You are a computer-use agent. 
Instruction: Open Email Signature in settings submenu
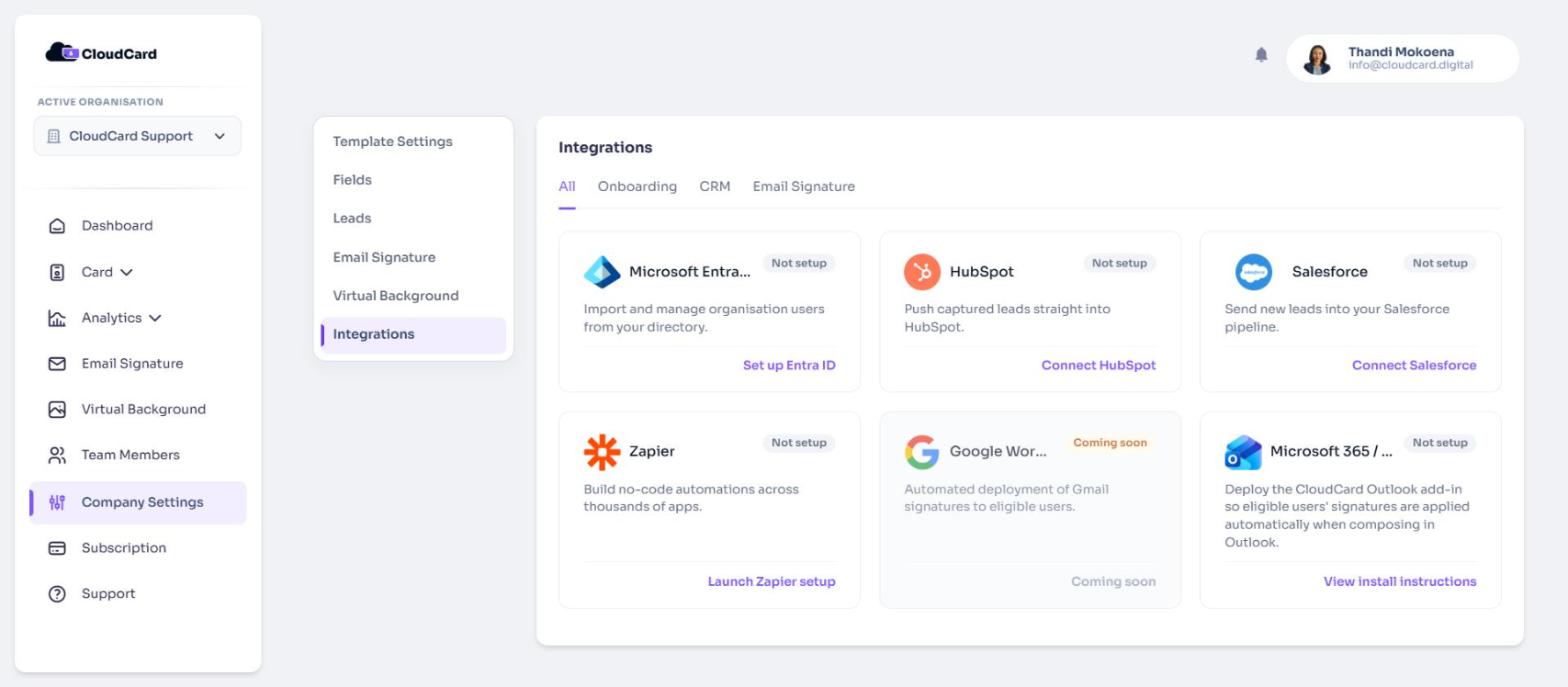[x=384, y=257]
